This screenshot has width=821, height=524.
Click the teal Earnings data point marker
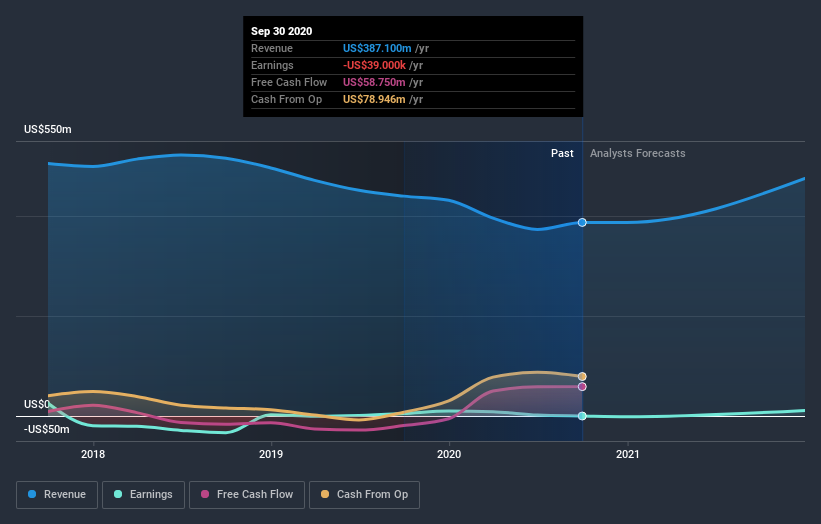pos(582,416)
